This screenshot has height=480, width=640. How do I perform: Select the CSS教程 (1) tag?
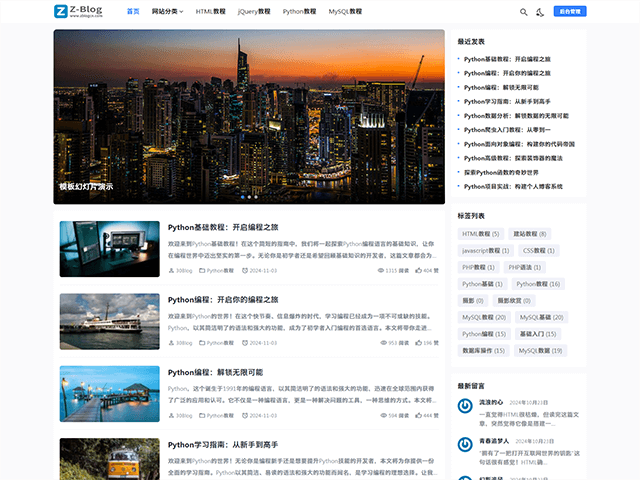coord(539,251)
